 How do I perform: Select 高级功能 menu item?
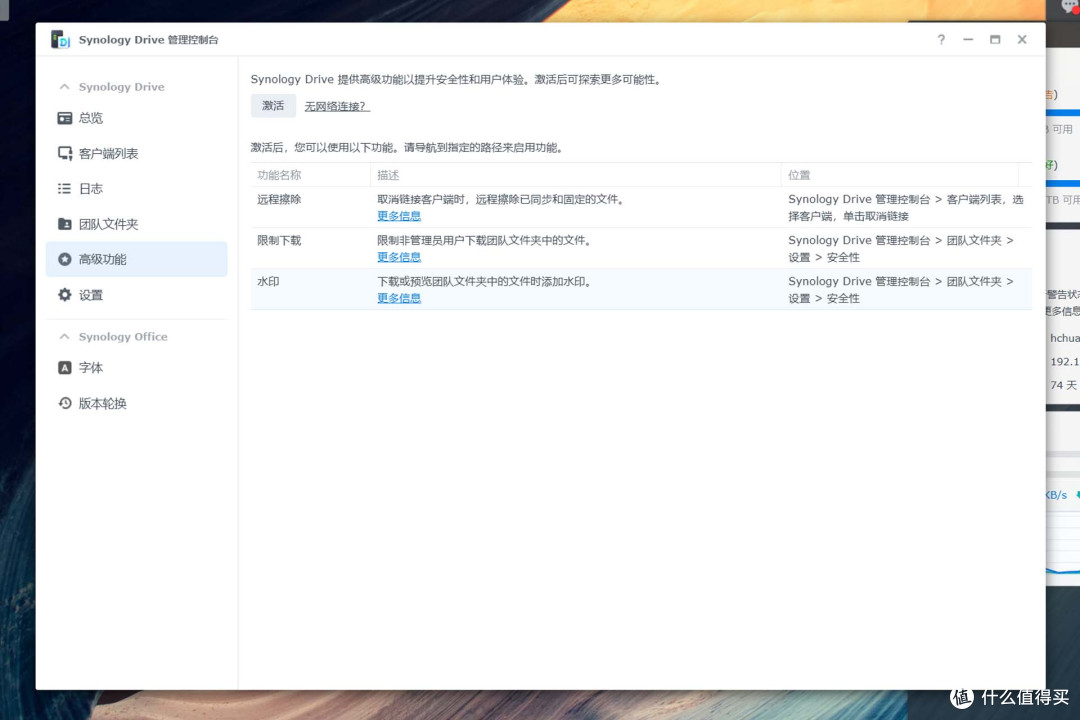136,259
